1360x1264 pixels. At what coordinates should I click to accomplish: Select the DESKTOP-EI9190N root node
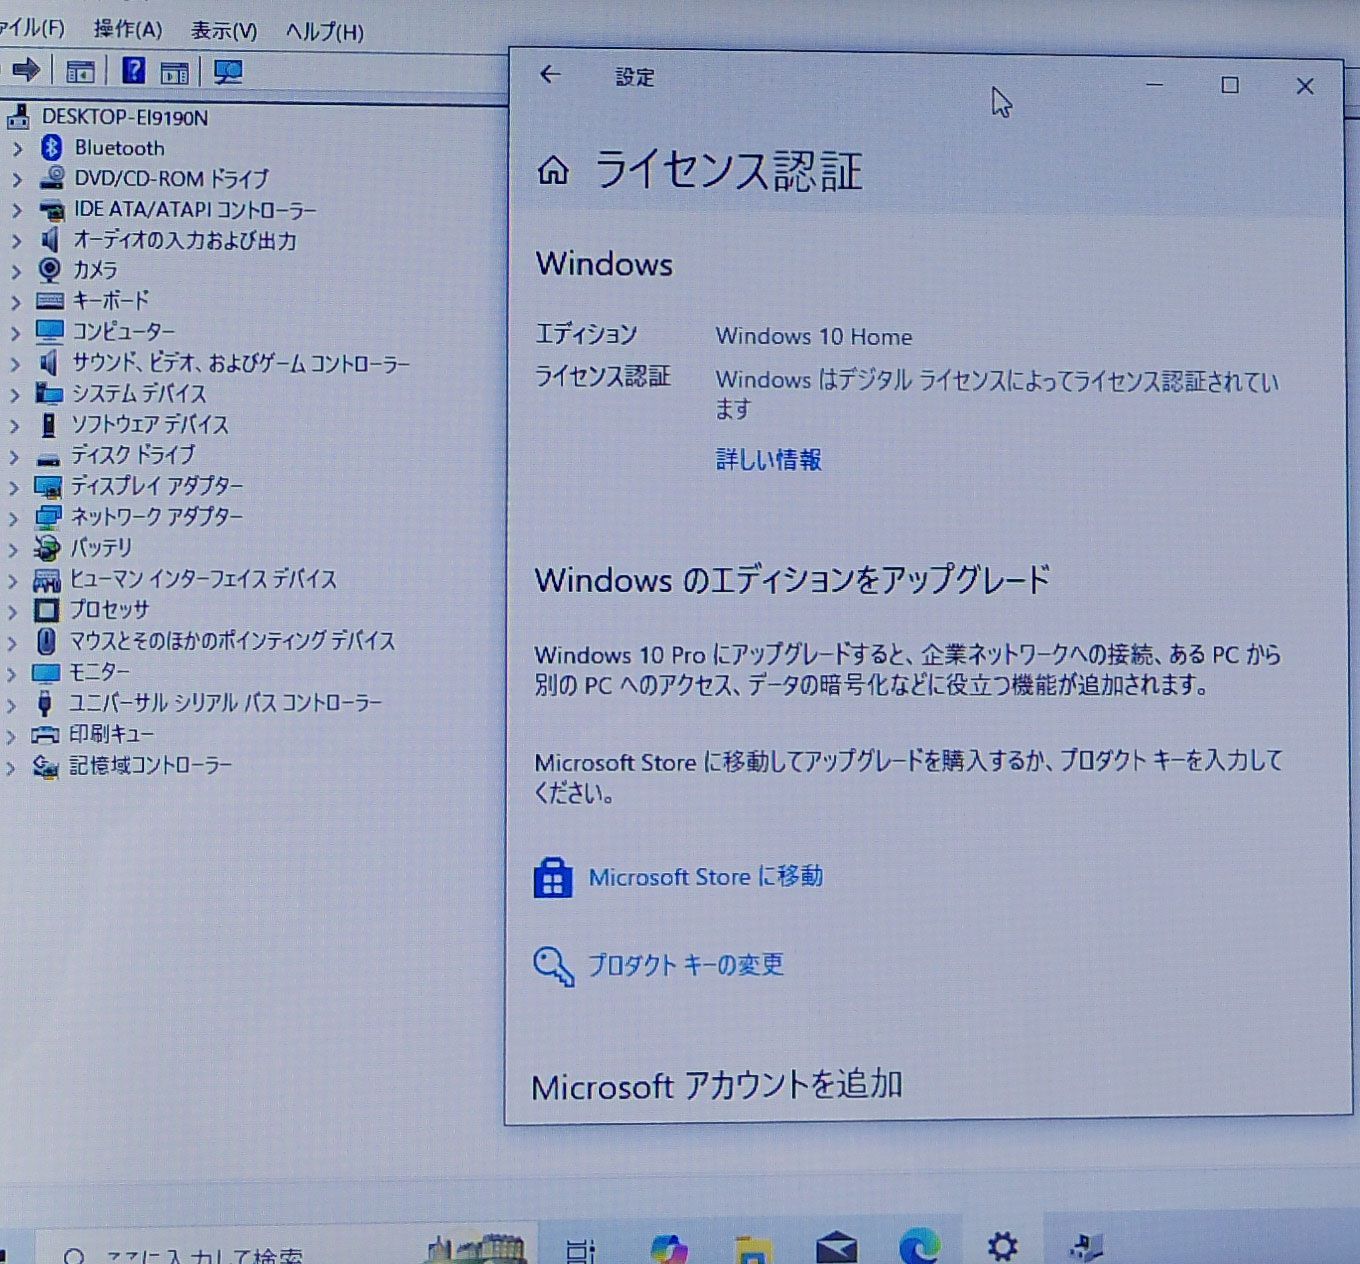[125, 117]
